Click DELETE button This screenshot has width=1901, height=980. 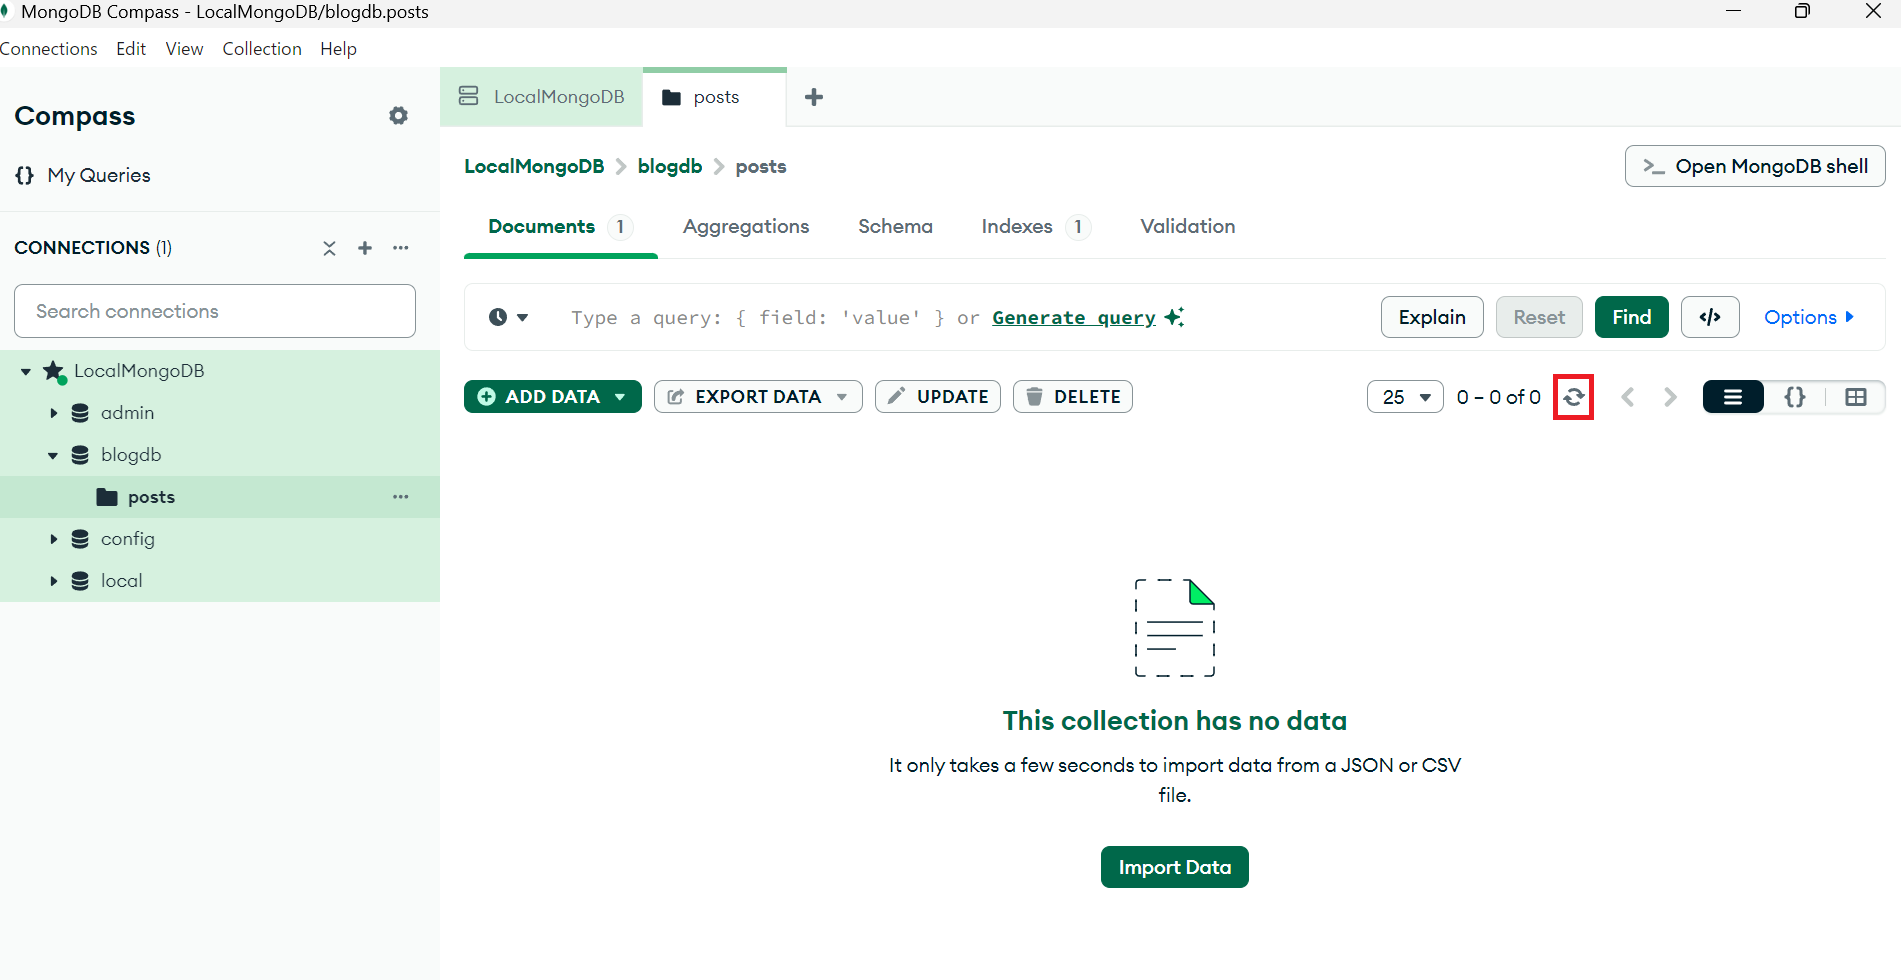1073,397
